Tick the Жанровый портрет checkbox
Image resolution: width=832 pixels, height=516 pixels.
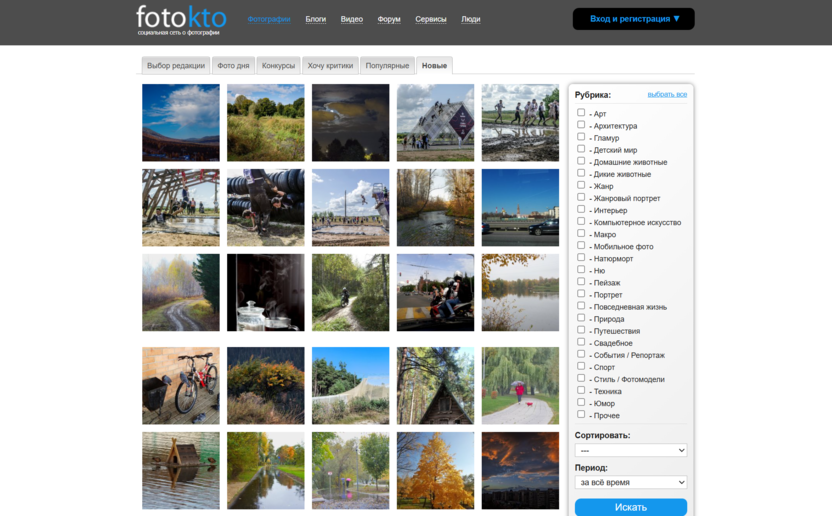click(581, 197)
